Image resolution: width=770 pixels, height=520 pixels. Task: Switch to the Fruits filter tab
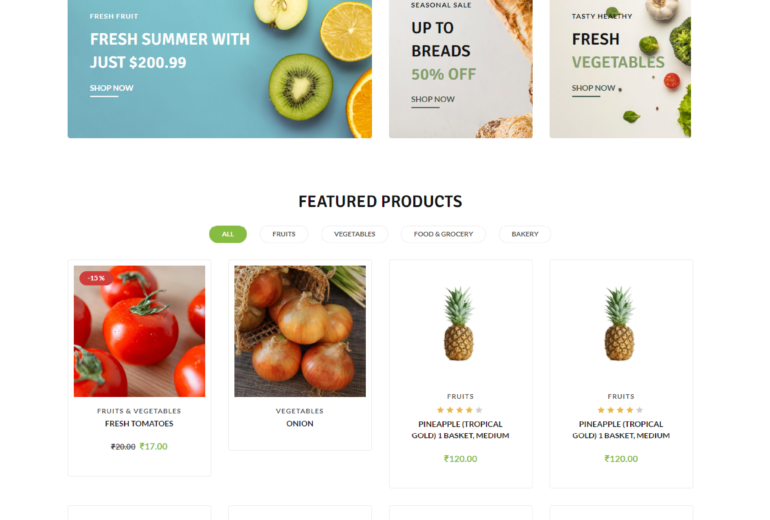pos(284,234)
